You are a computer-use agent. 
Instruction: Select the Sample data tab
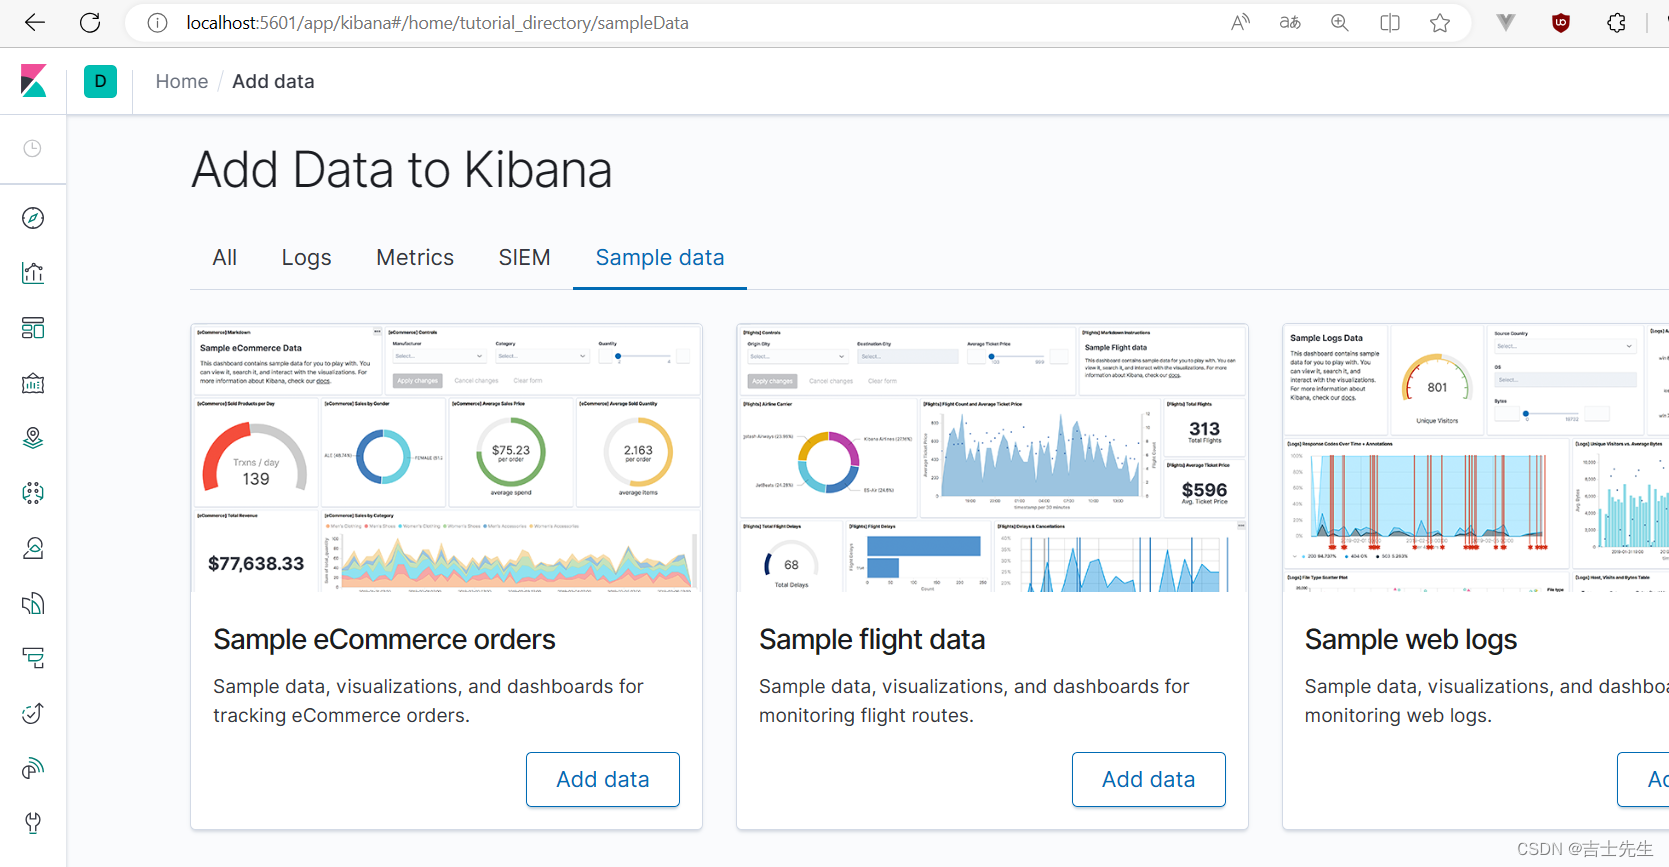click(x=660, y=258)
